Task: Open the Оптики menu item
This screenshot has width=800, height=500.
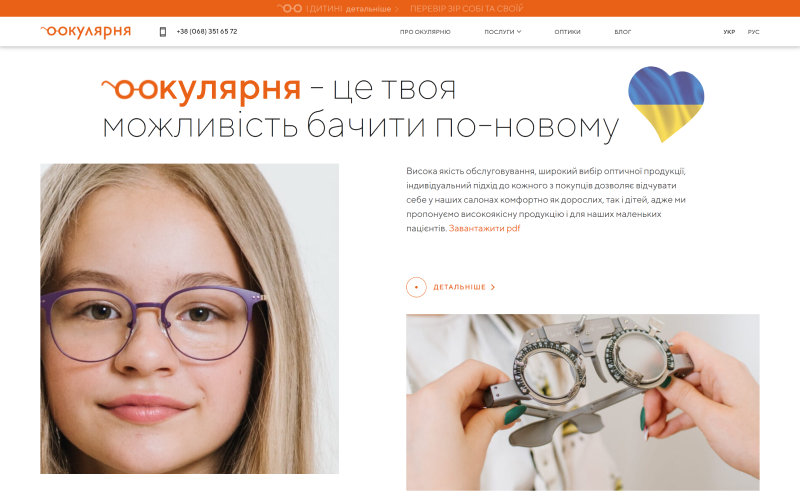Action: tap(567, 32)
